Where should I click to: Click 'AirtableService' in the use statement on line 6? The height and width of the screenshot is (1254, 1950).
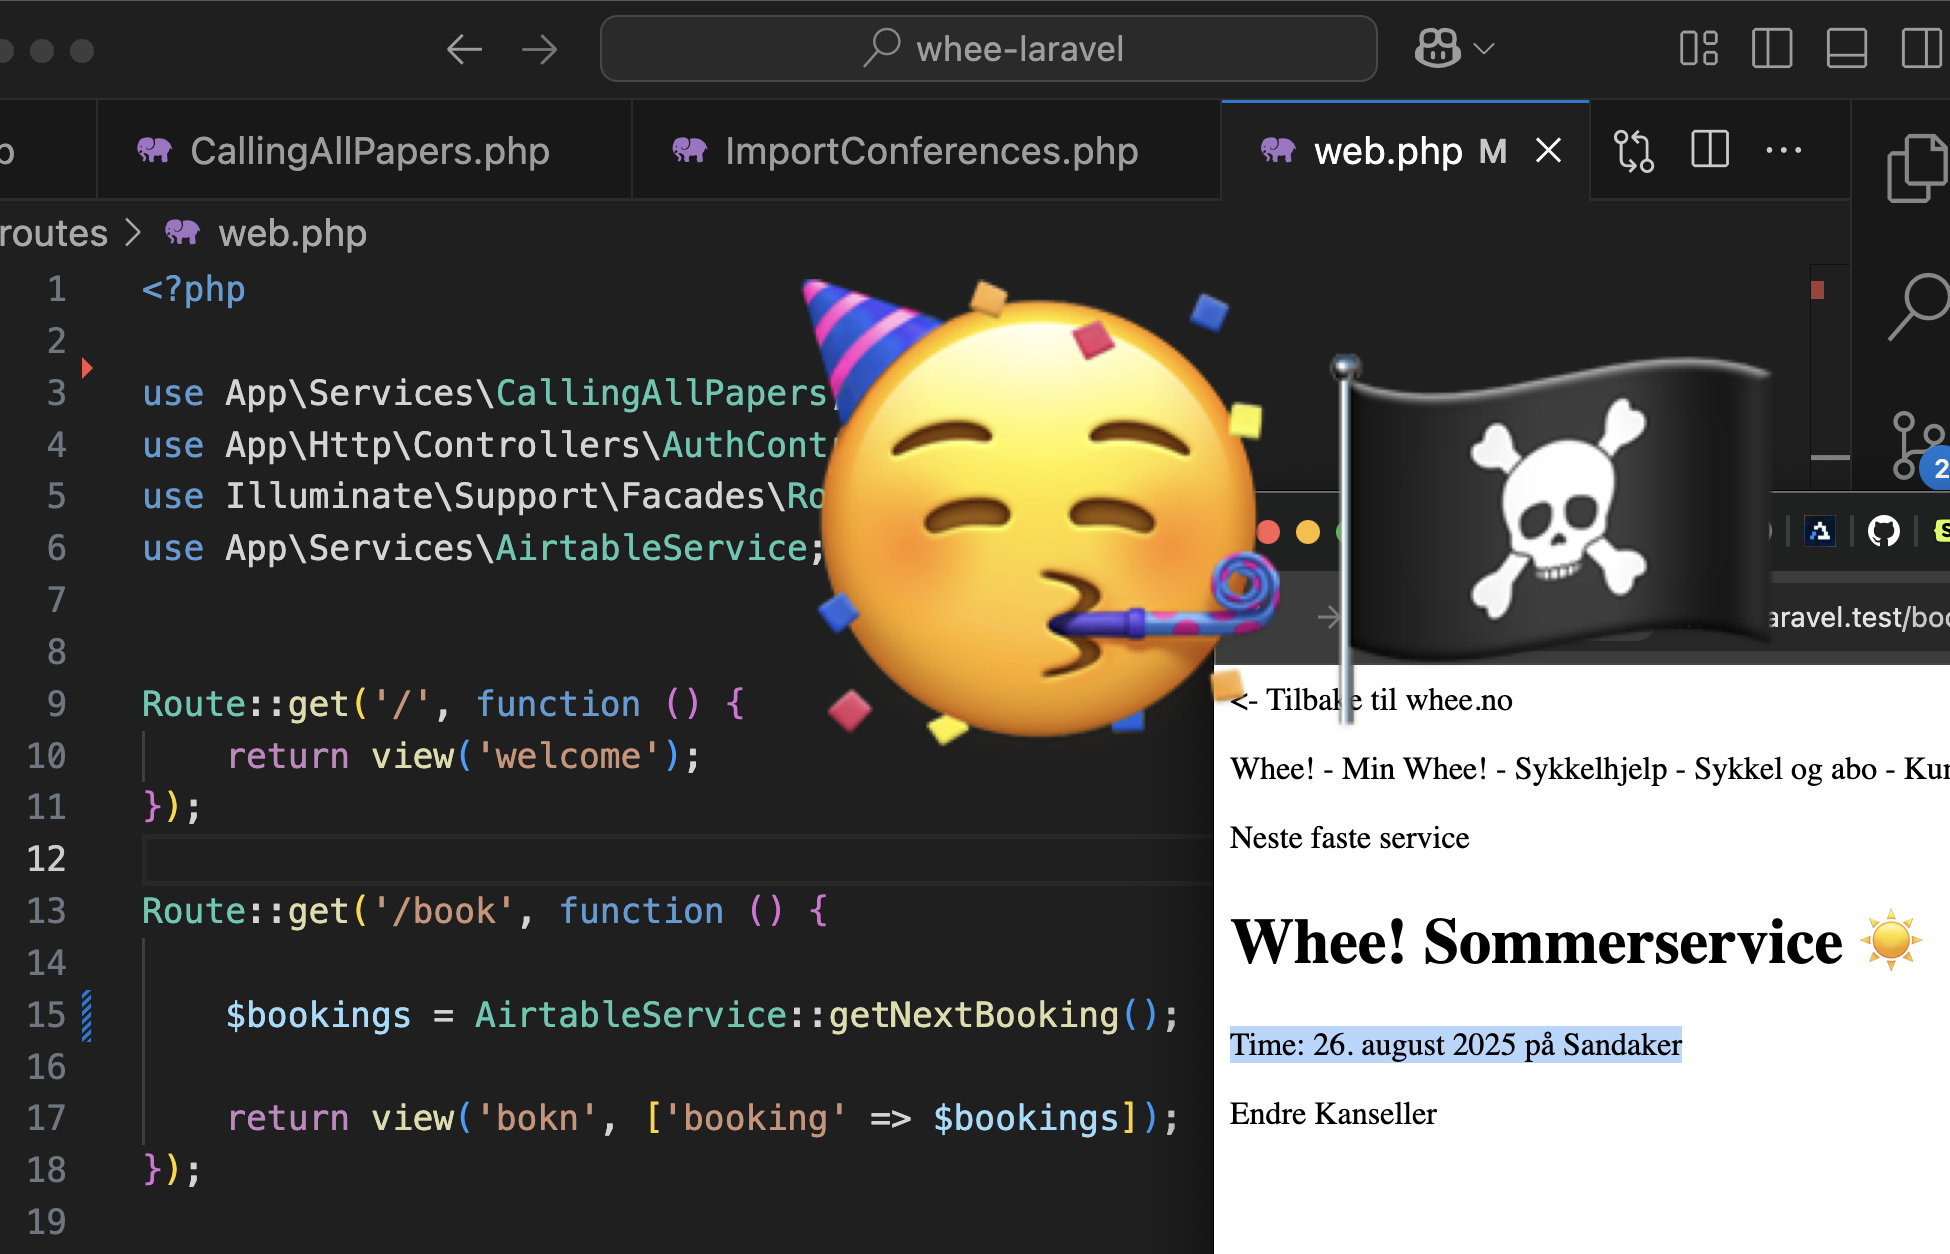click(651, 548)
